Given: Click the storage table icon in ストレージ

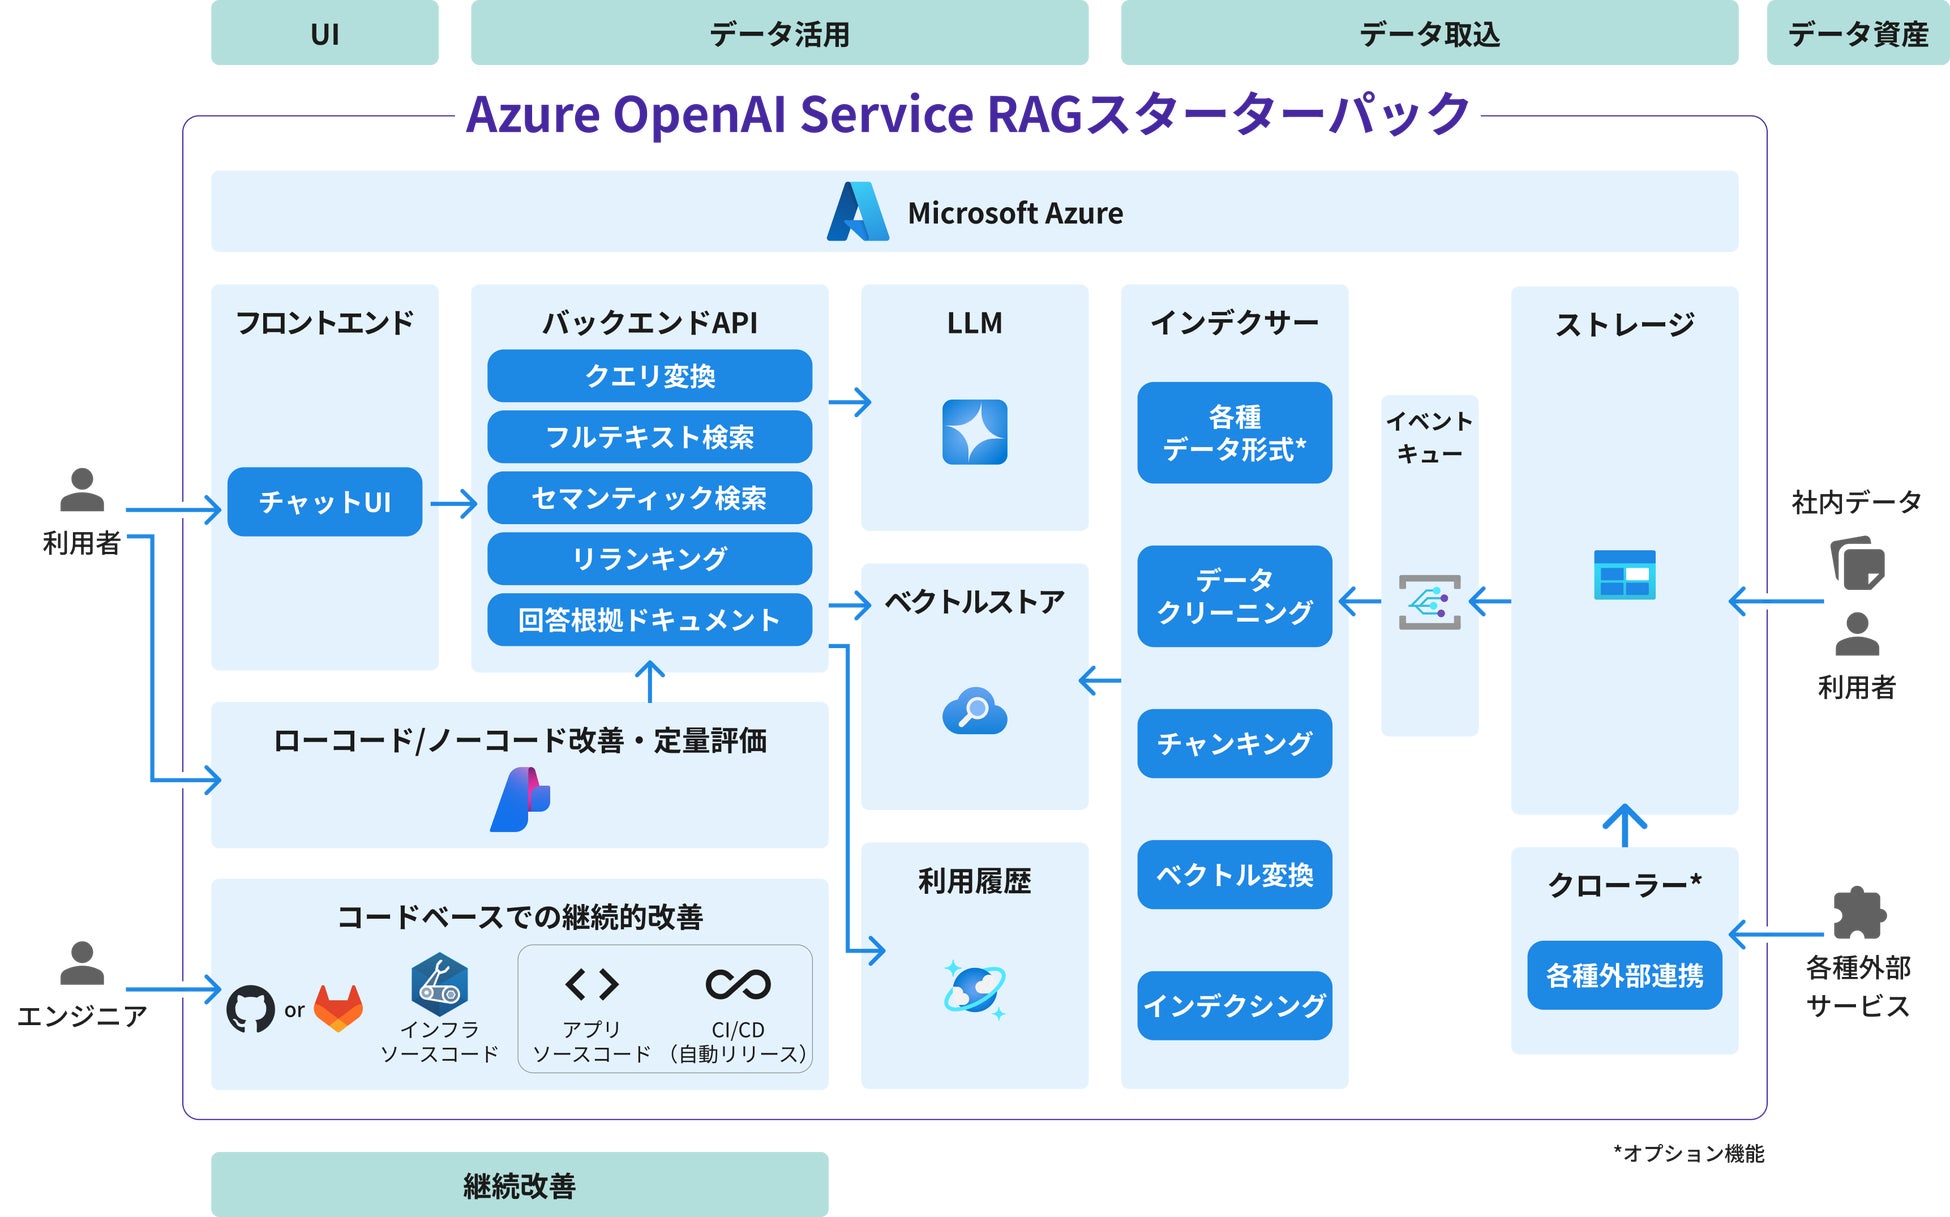Looking at the screenshot, I should point(1624,575).
